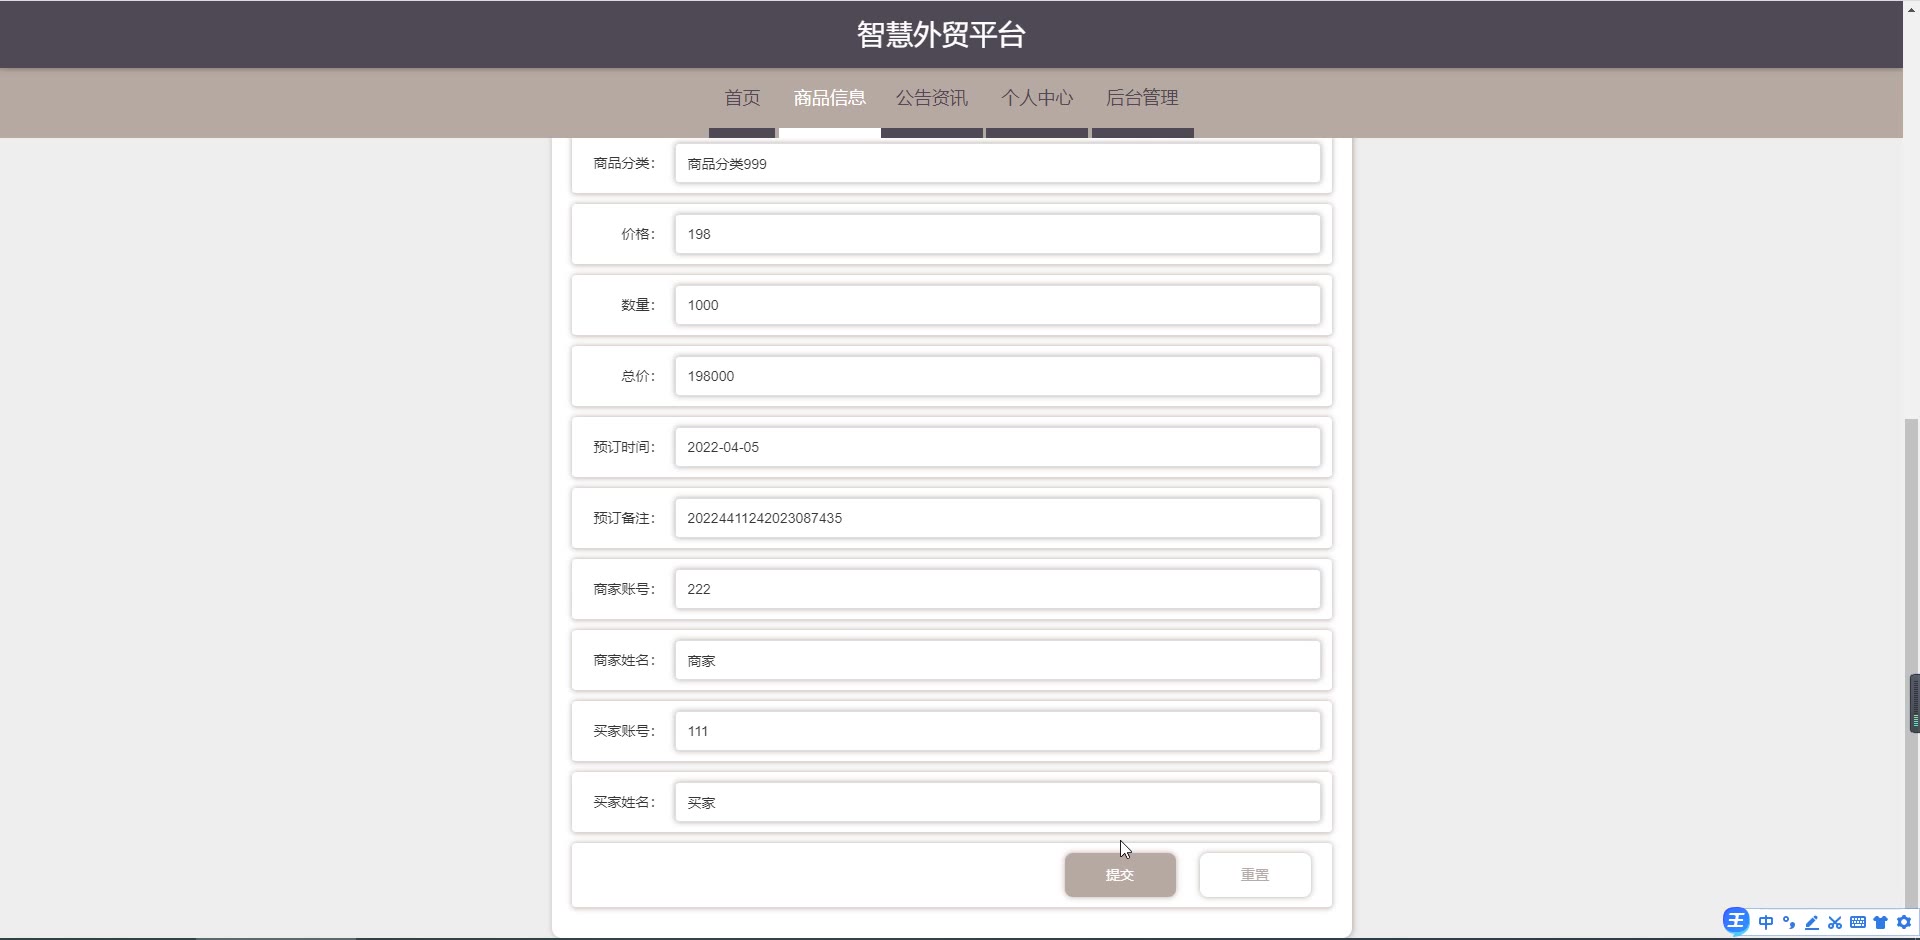This screenshot has width=1920, height=940.
Task: Focus the 商家账号 field showing 222
Action: pos(998,589)
